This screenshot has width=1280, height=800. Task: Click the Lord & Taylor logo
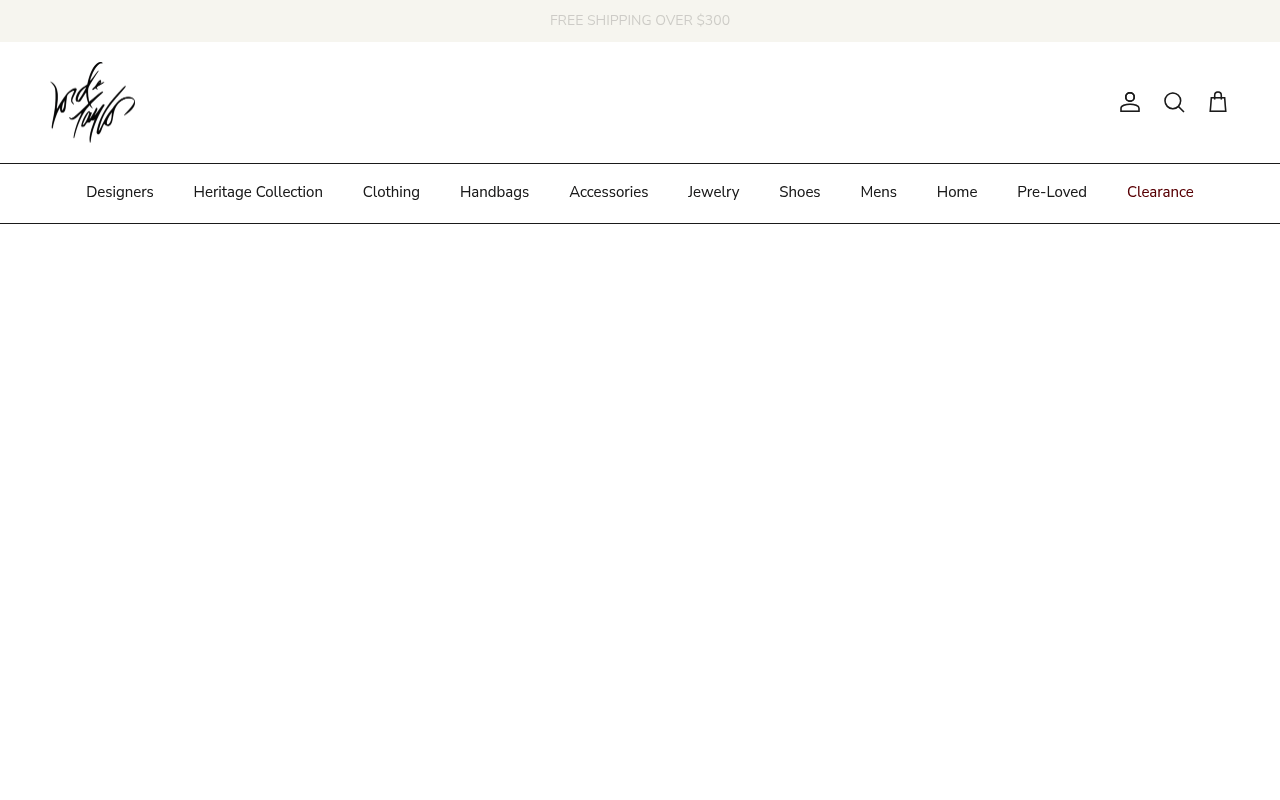(x=93, y=102)
